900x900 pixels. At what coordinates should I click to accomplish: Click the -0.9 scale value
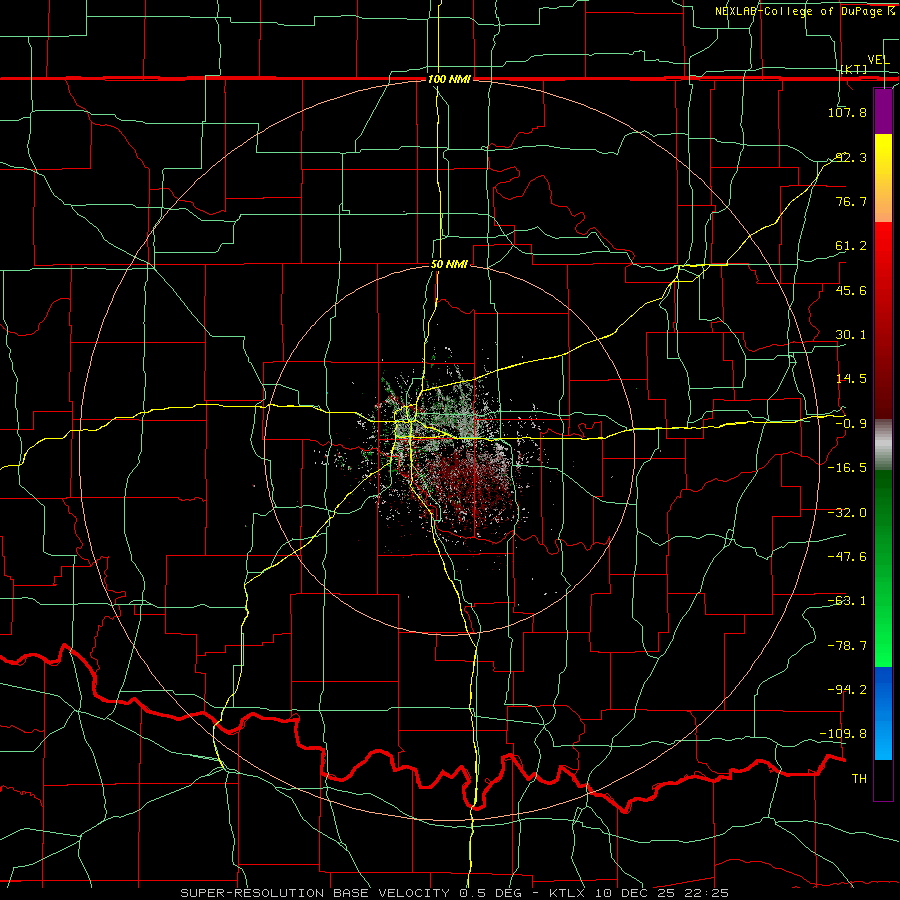(x=851, y=424)
